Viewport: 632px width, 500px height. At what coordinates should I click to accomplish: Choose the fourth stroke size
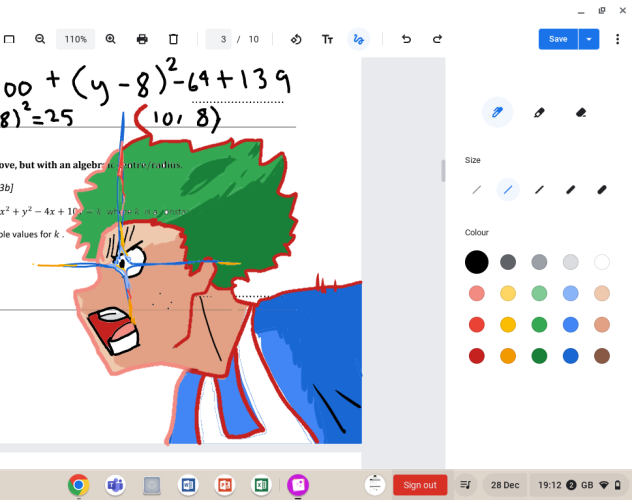571,189
